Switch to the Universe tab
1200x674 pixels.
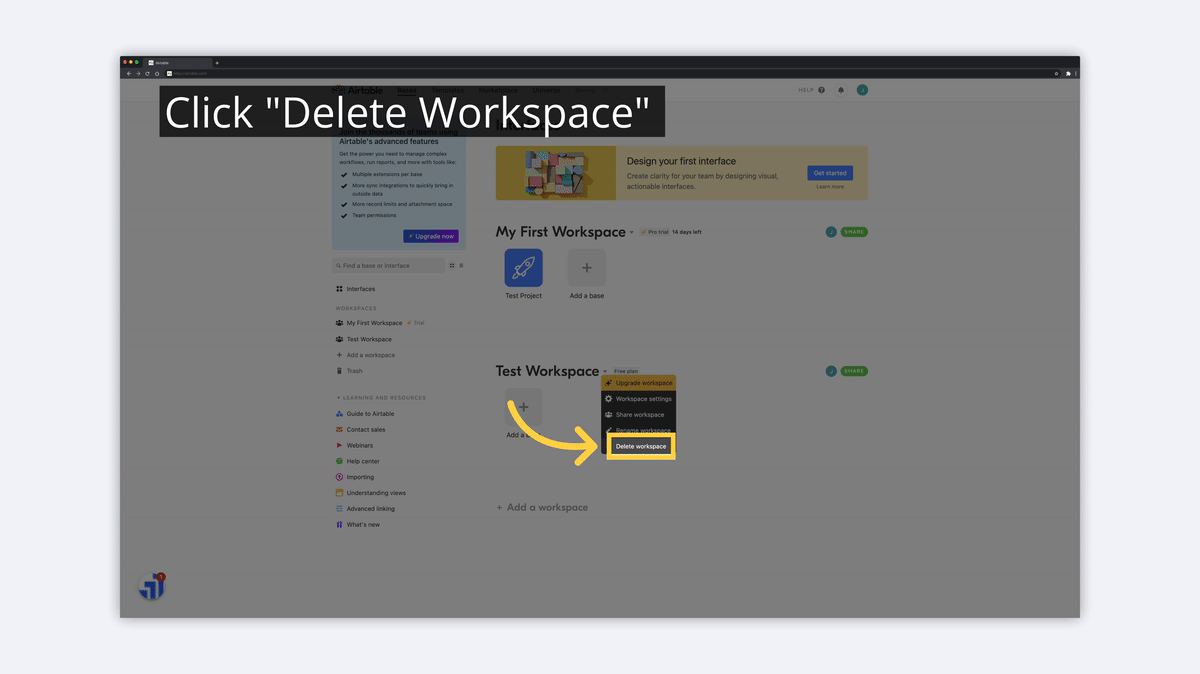(x=546, y=90)
